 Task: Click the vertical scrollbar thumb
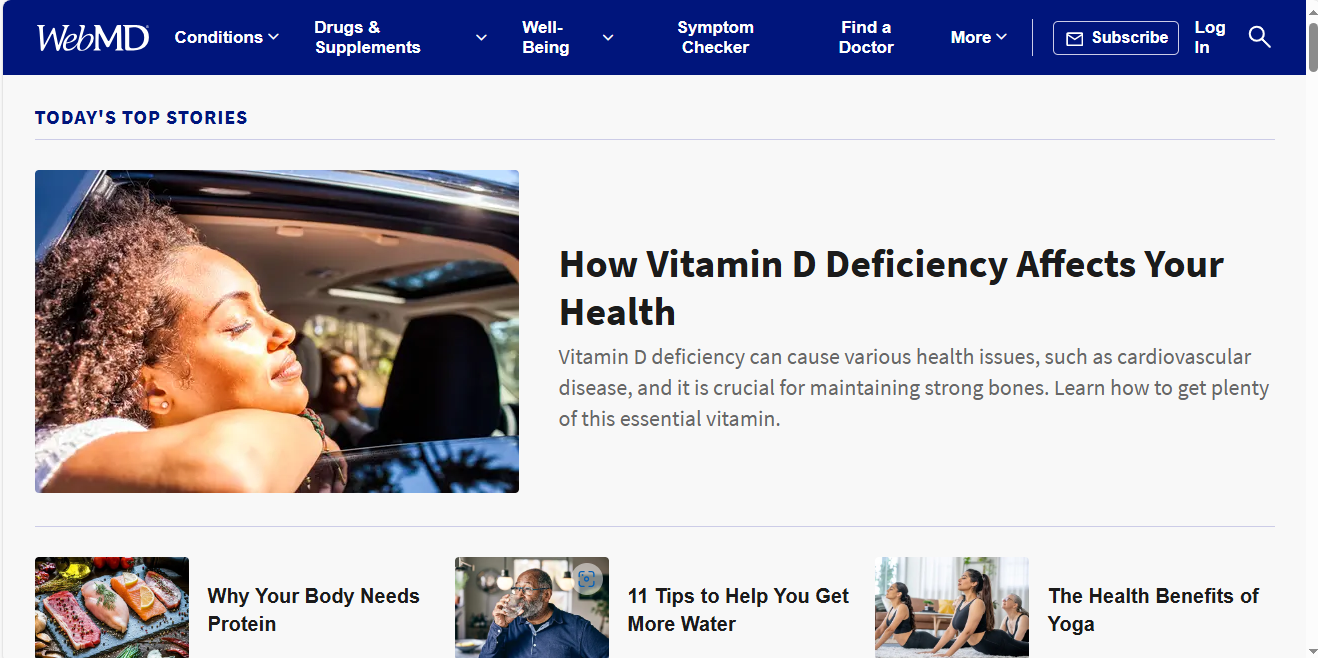pos(1312,48)
